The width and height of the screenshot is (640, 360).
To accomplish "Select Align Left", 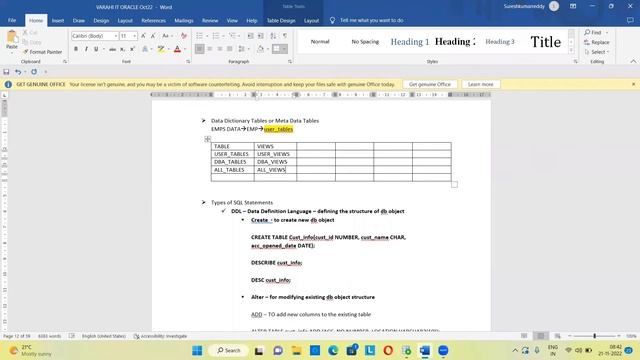I will 200,49.
